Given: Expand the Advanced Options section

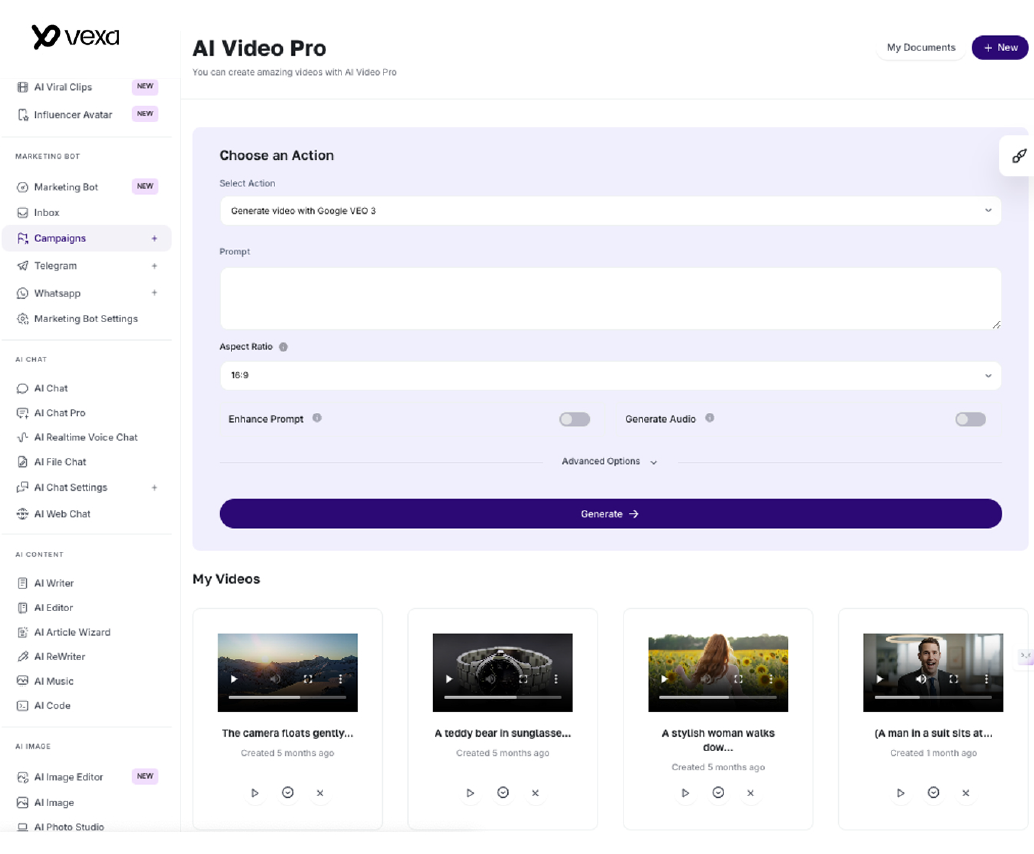Looking at the screenshot, I should [609, 462].
